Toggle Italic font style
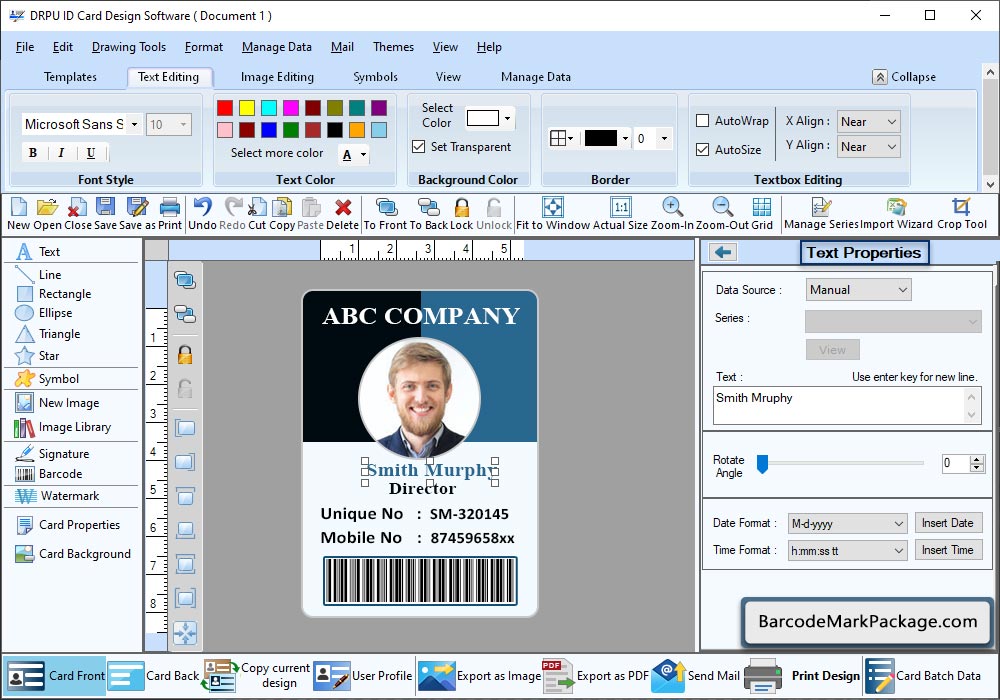The image size is (1000, 700). tap(61, 153)
